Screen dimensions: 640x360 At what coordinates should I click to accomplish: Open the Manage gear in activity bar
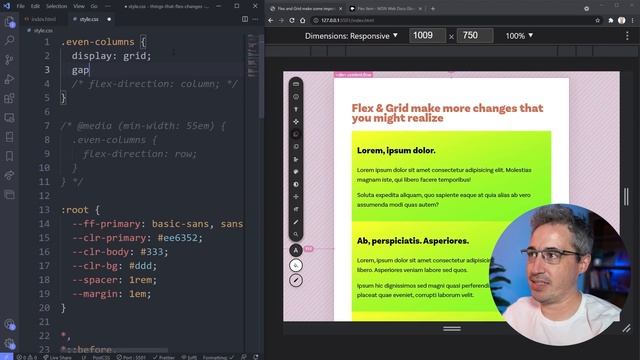point(10,343)
